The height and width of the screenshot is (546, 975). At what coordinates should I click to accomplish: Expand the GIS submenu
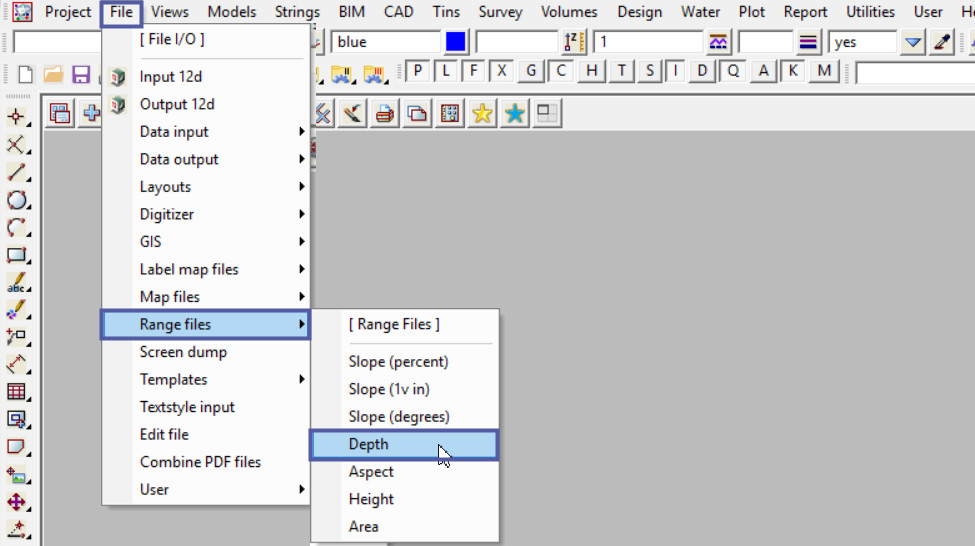[206, 241]
